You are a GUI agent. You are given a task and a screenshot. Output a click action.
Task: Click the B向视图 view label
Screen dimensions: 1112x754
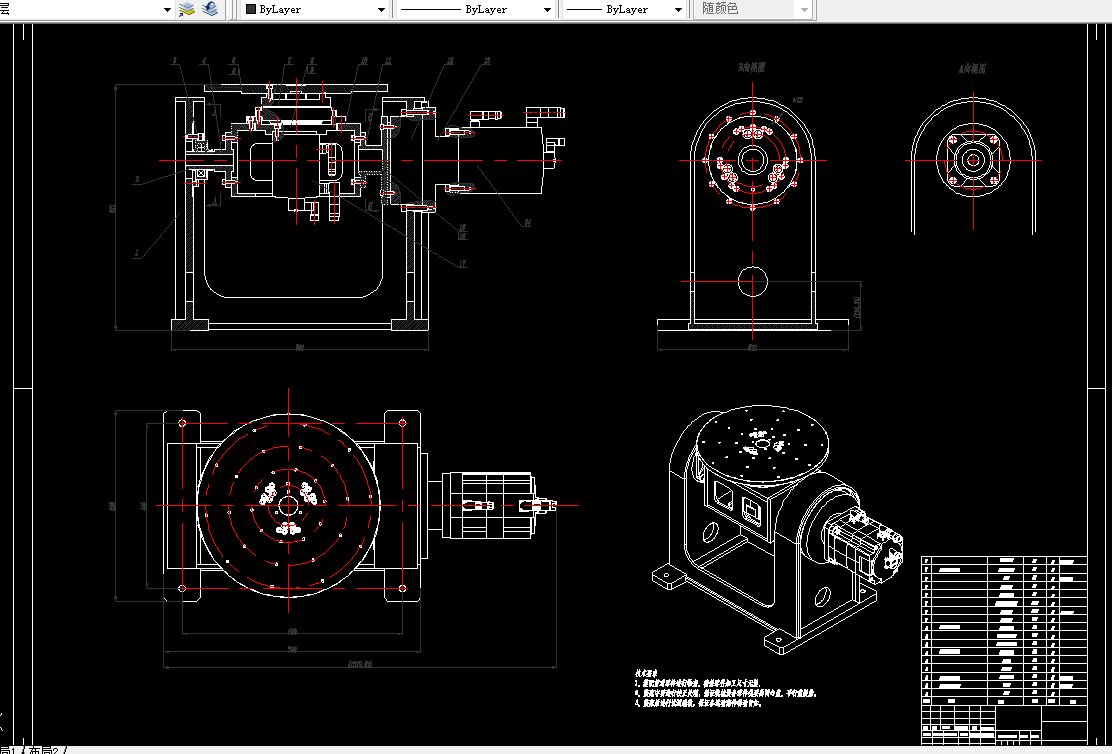point(752,67)
